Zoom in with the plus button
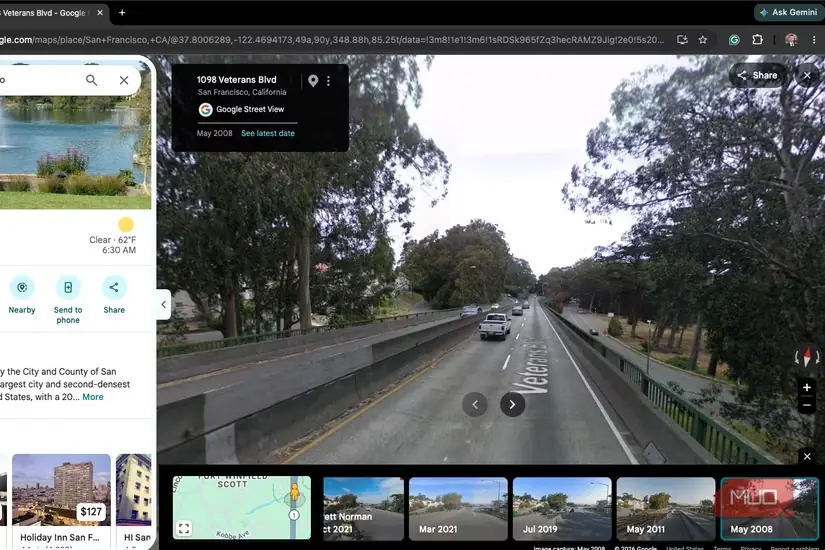The height and width of the screenshot is (550, 825). (807, 387)
